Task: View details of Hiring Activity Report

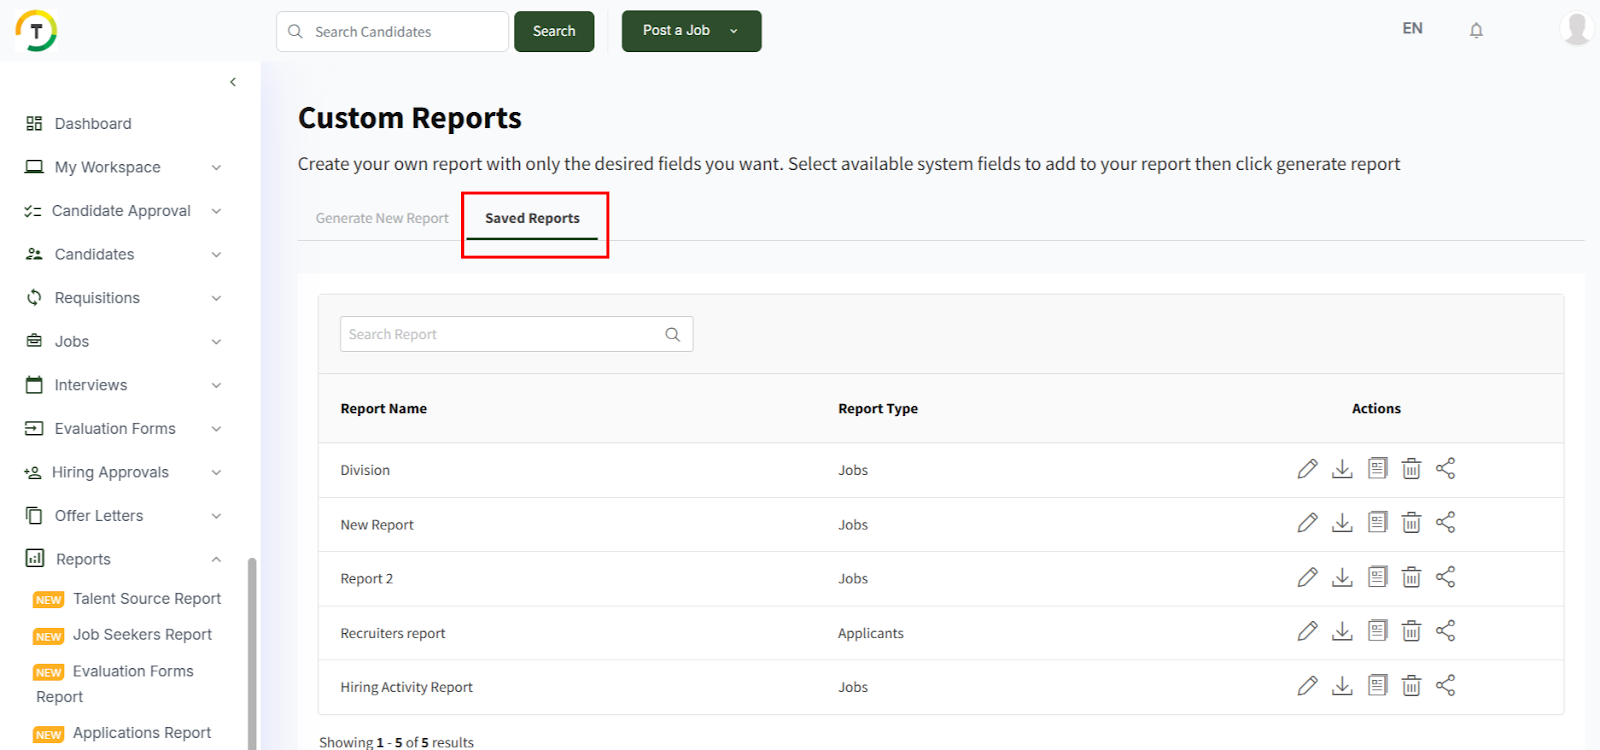Action: tap(1377, 685)
